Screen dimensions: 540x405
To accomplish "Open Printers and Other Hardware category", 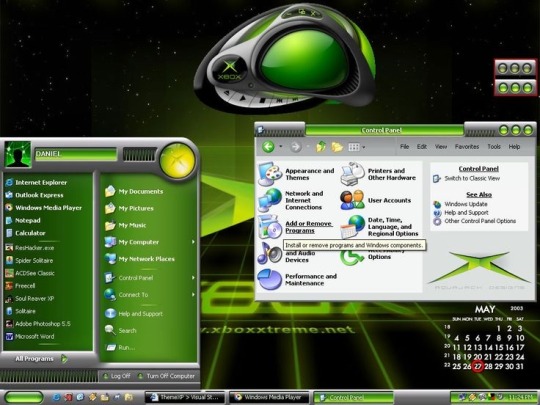I will point(378,174).
